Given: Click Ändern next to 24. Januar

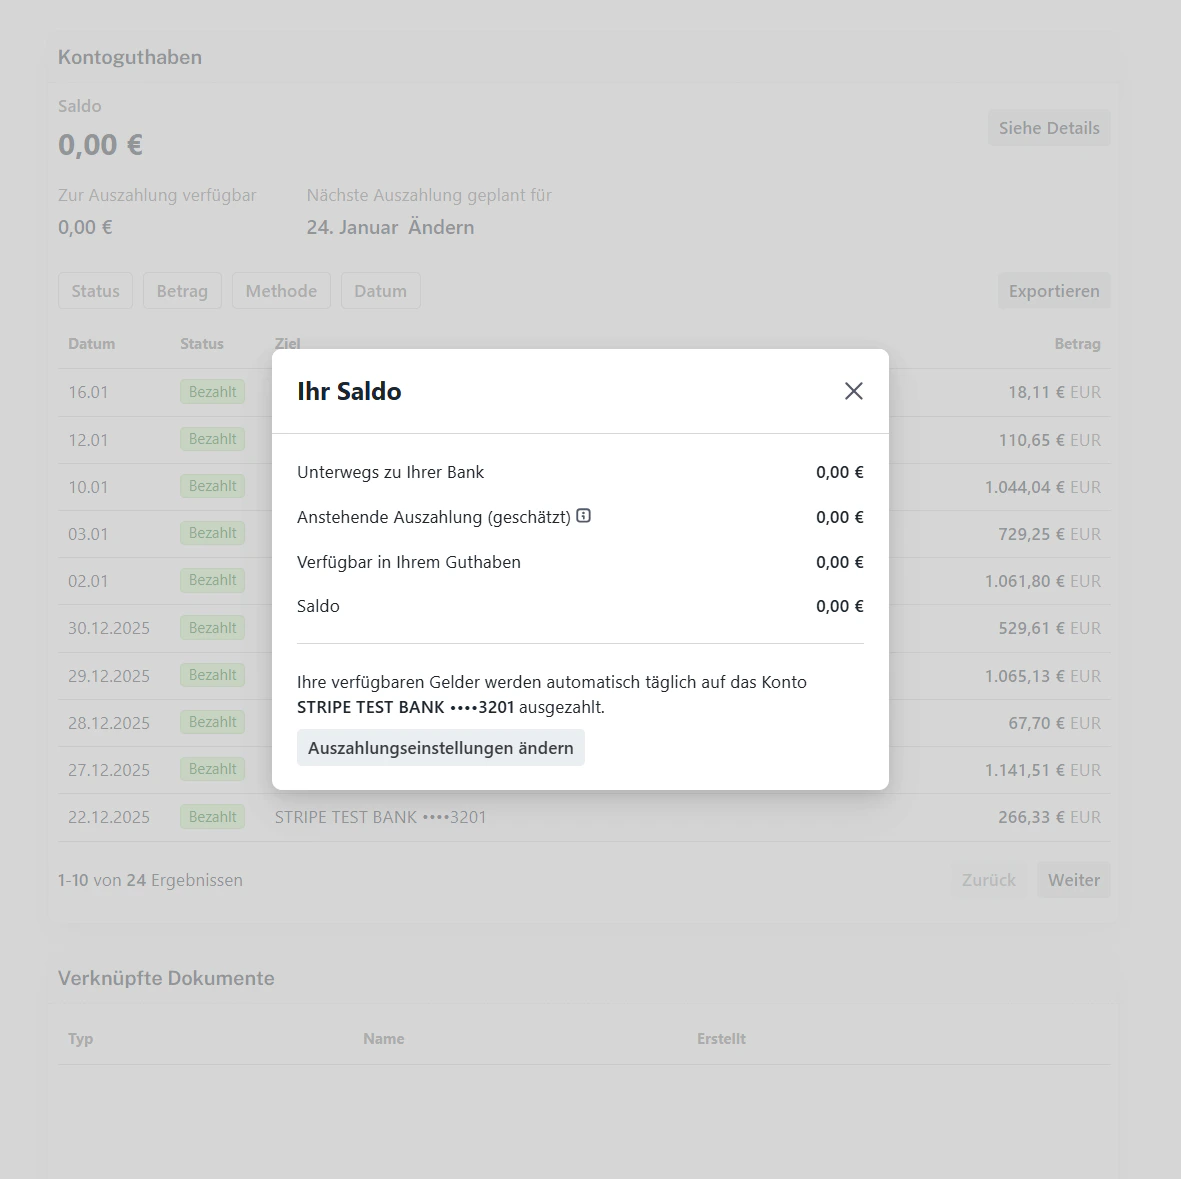Looking at the screenshot, I should pos(441,227).
